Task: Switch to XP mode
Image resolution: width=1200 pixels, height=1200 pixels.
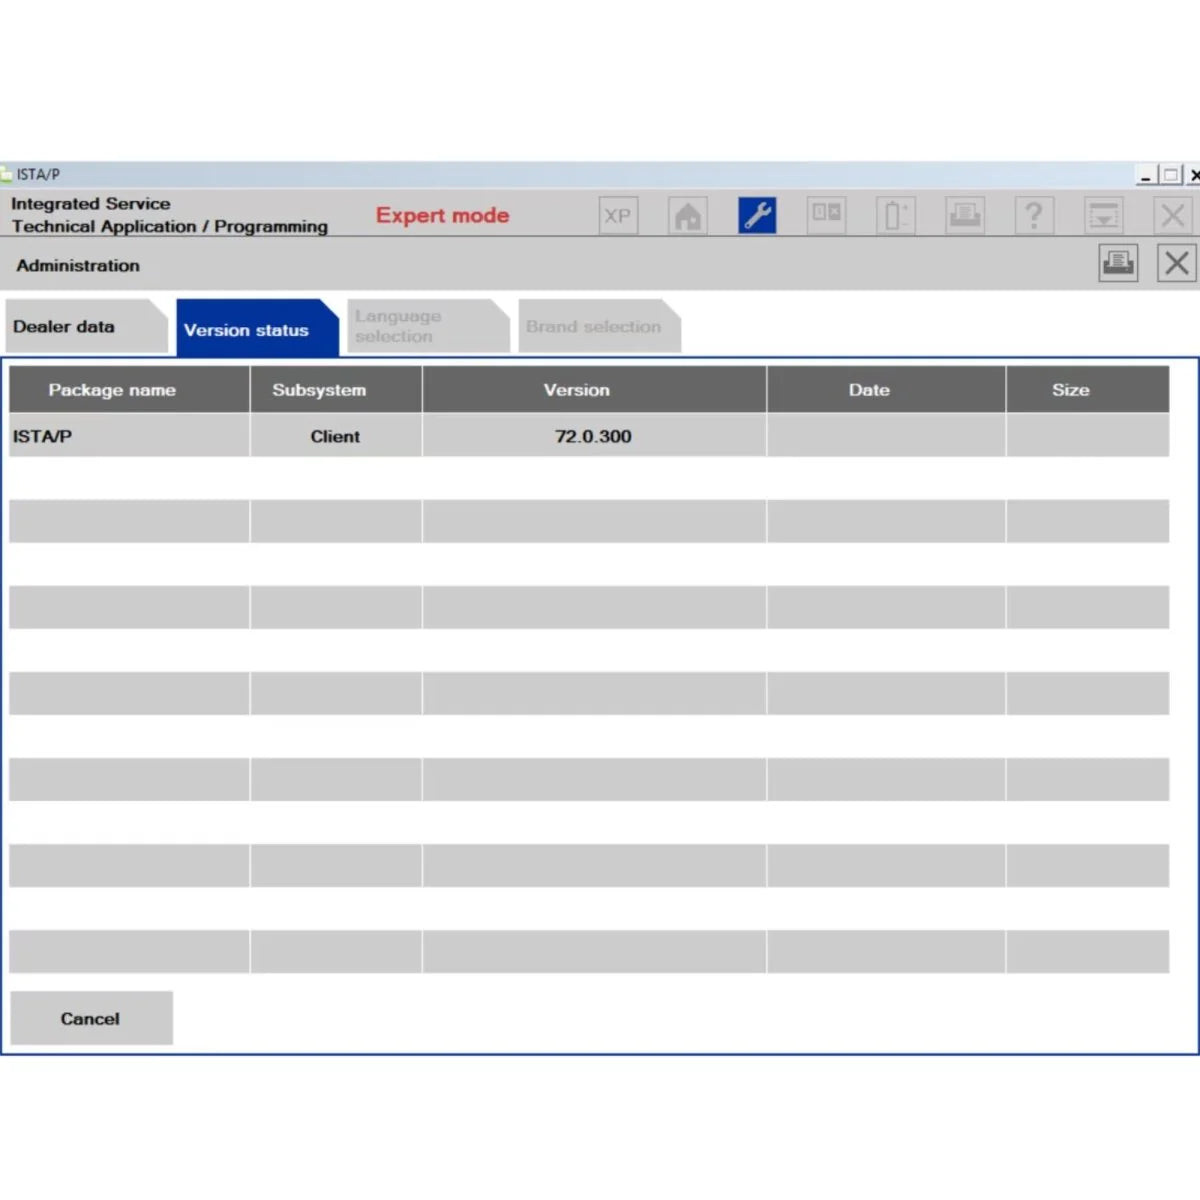Action: click(618, 215)
